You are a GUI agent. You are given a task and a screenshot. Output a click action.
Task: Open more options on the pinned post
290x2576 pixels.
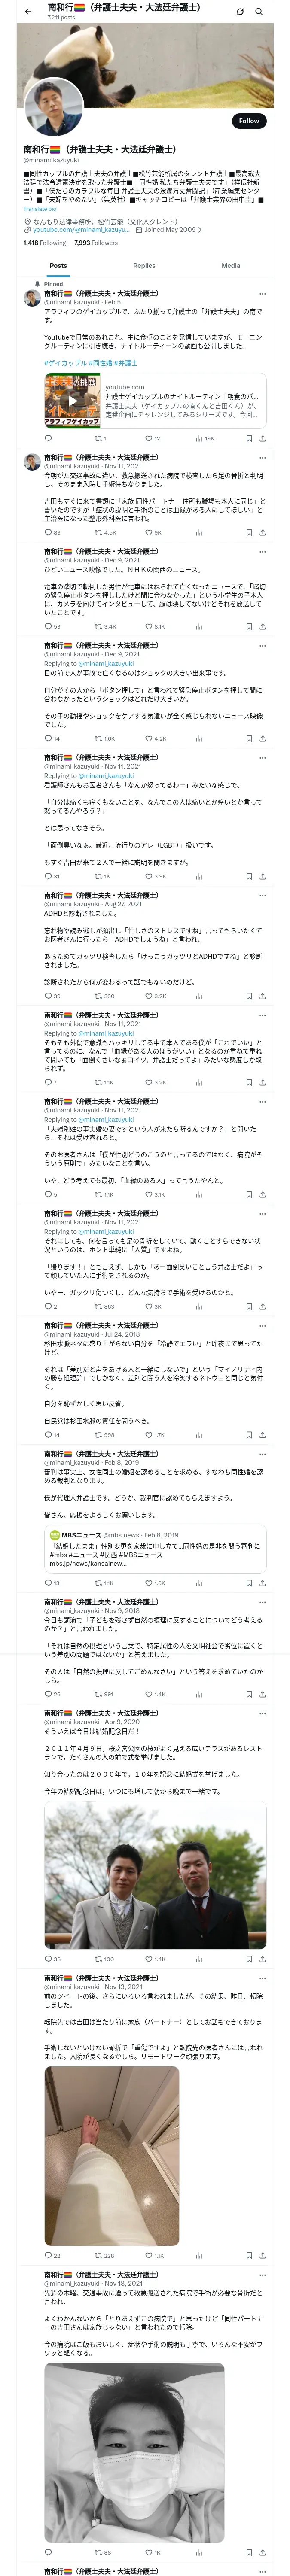point(262,294)
